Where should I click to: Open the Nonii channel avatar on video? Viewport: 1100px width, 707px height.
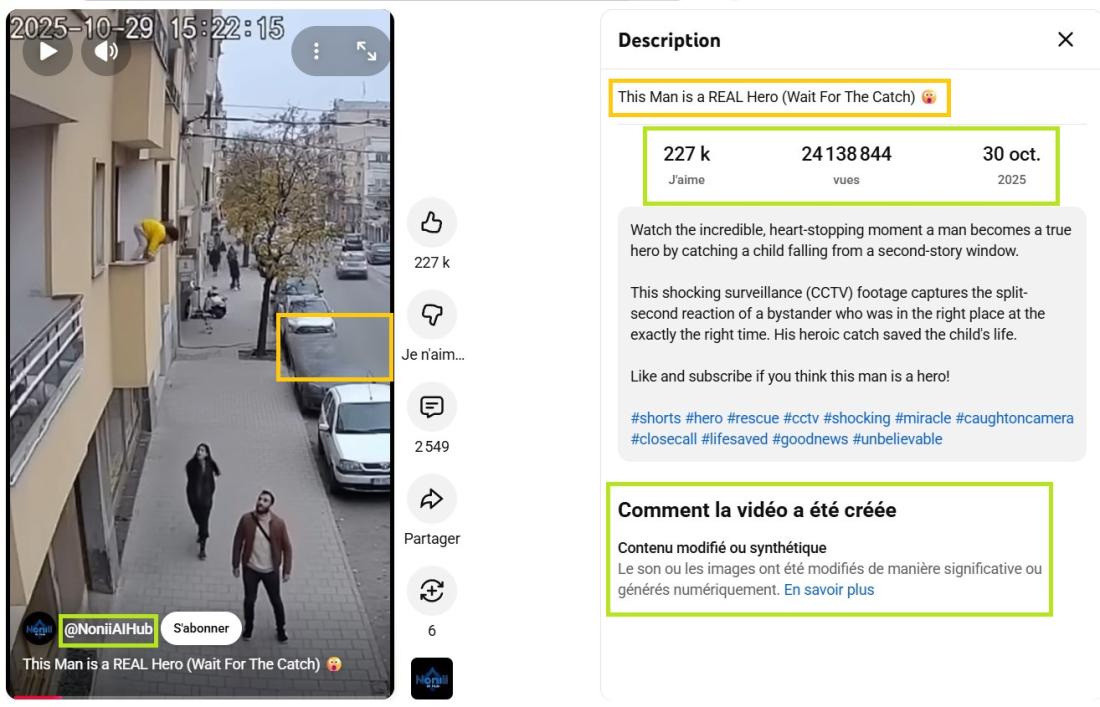point(39,629)
